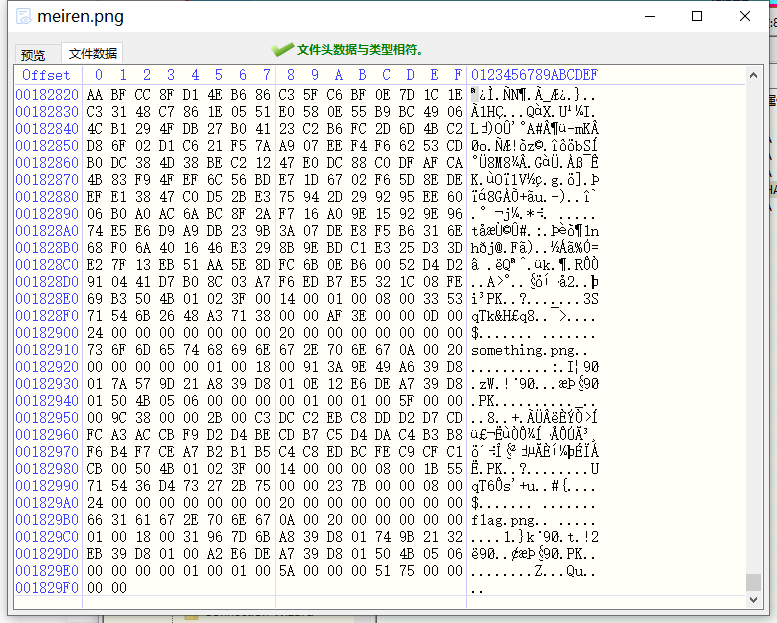Click the 0123456789ABCDEF ASCII column header
777x623 pixels.
[x=534, y=75]
